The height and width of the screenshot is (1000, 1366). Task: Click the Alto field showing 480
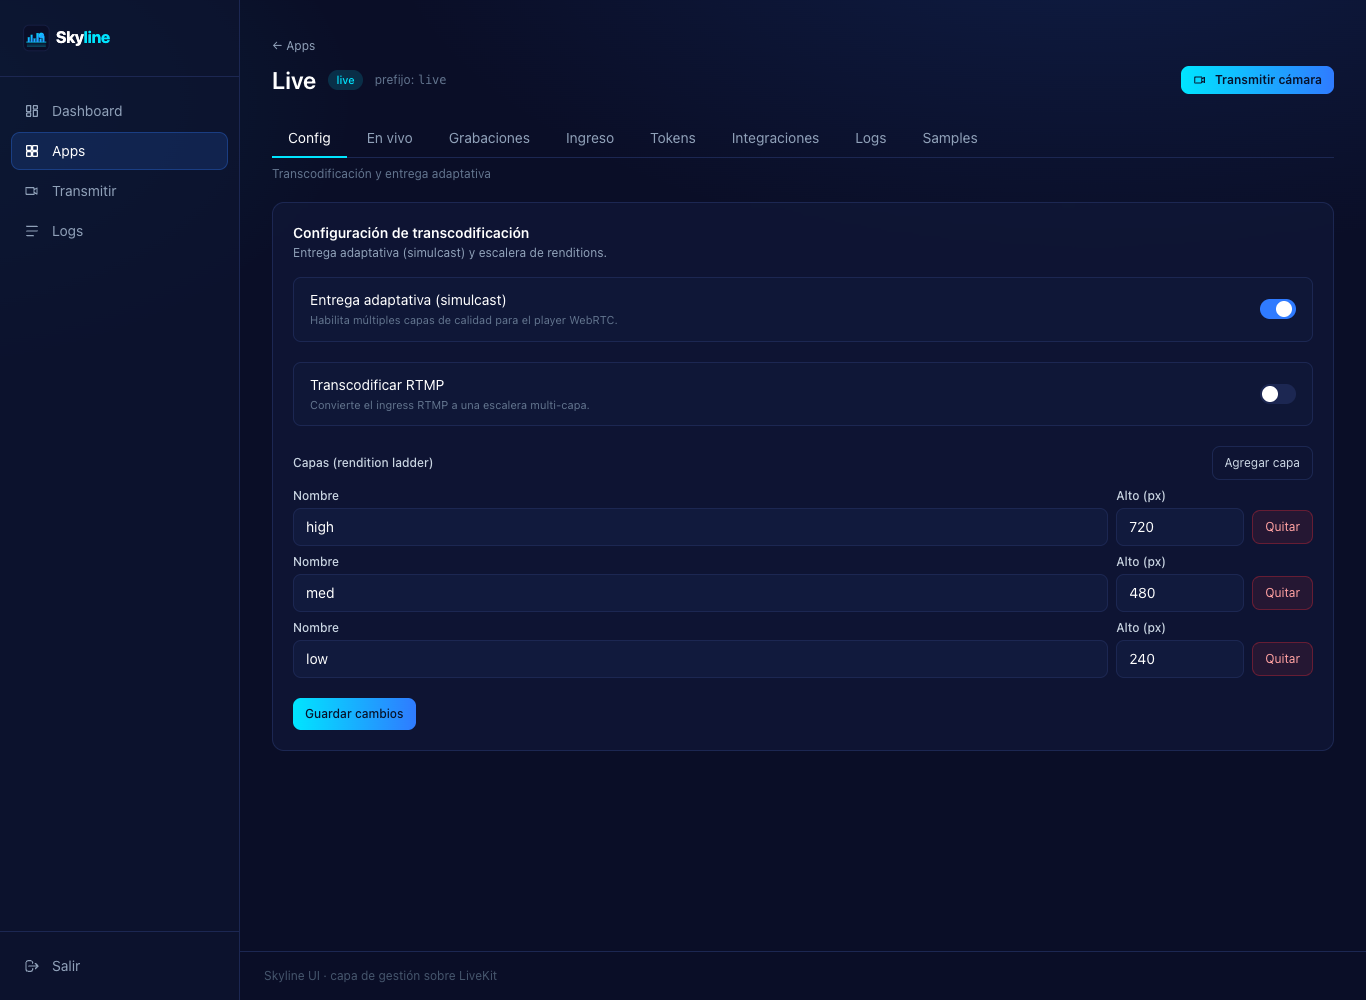pyautogui.click(x=1180, y=593)
